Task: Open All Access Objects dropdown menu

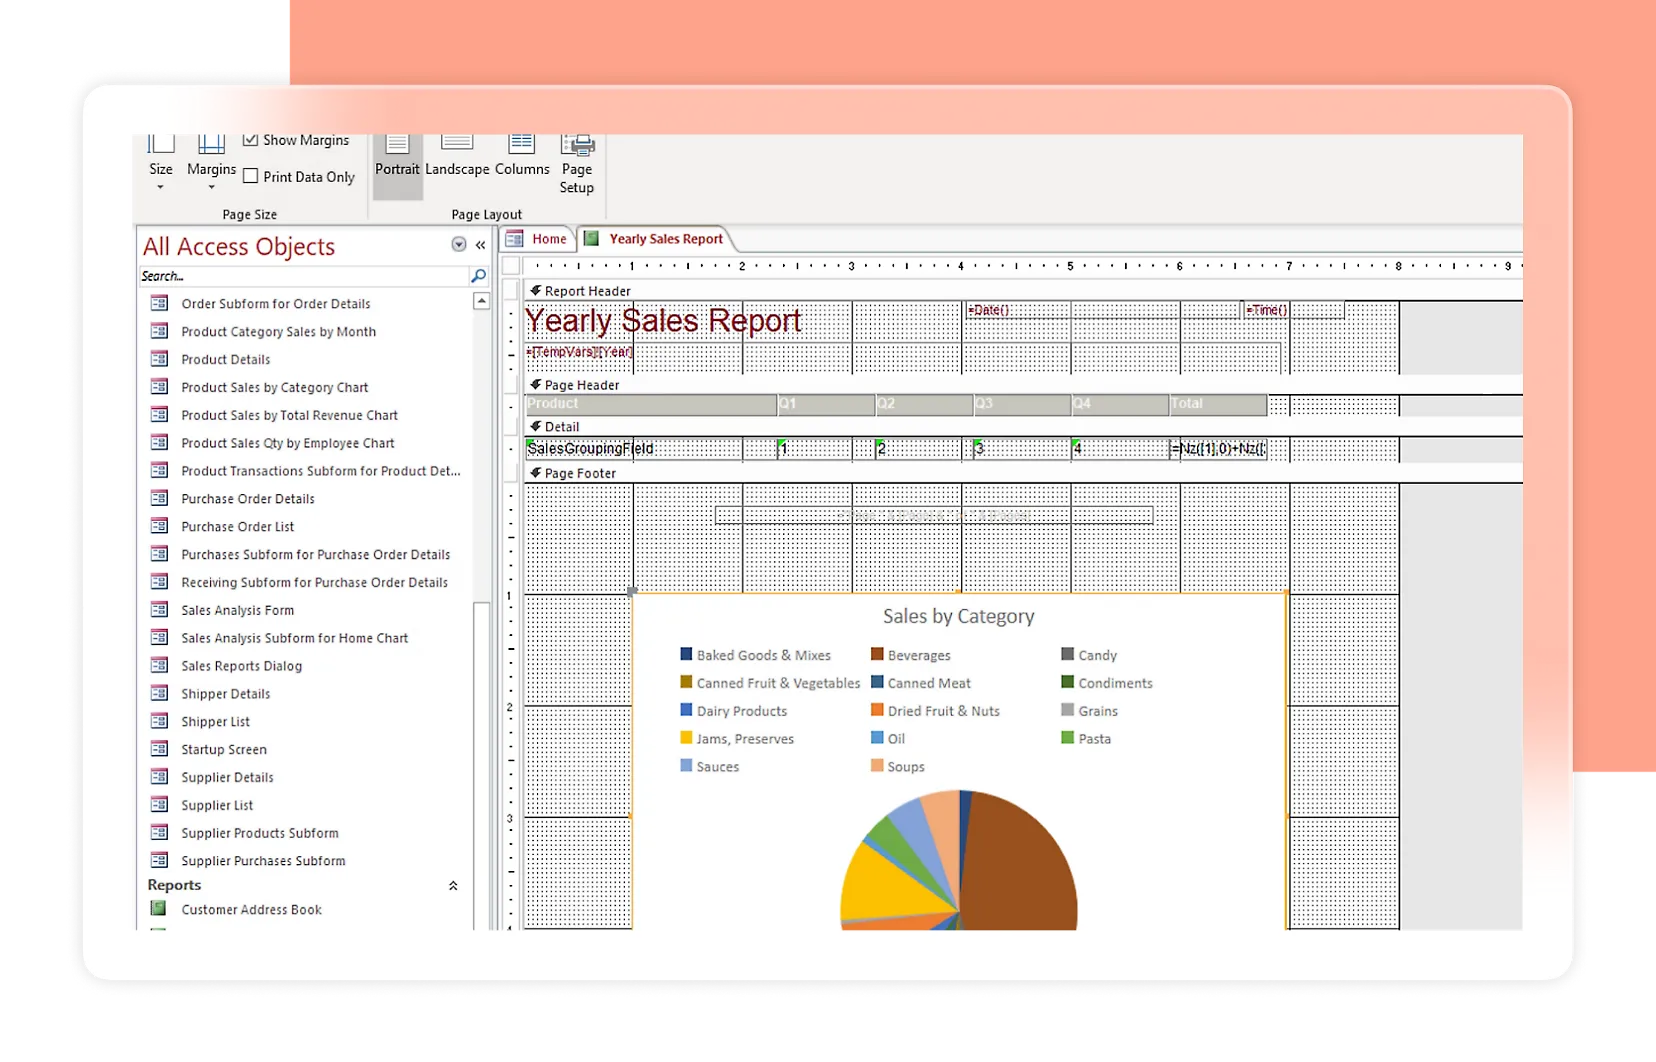Action: pos(459,245)
